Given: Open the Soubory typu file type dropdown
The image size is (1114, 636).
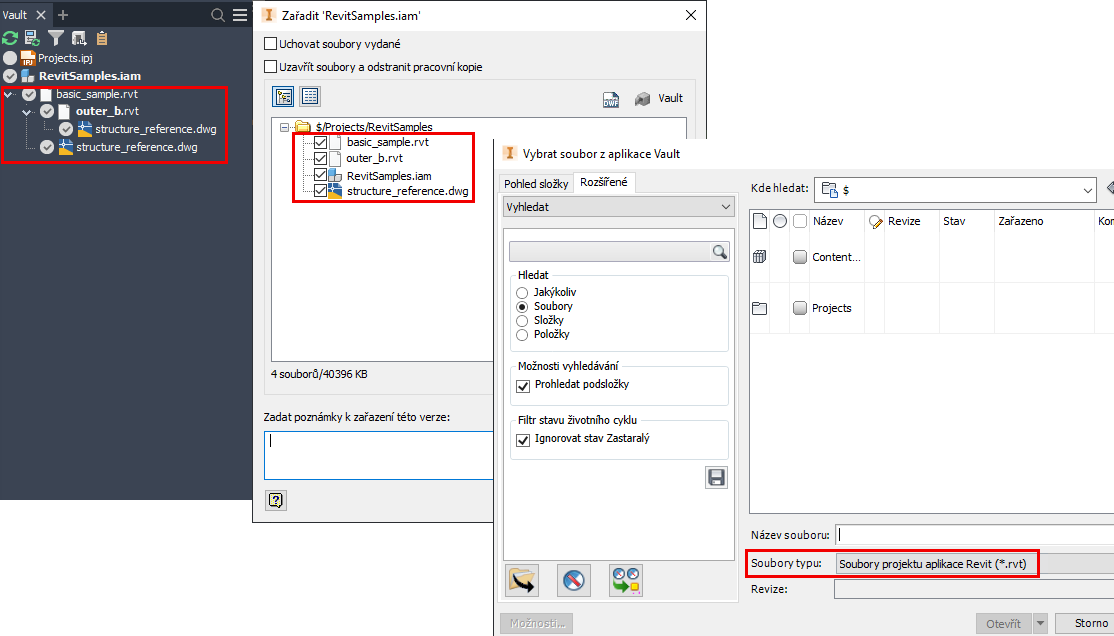Looking at the screenshot, I should 975,564.
